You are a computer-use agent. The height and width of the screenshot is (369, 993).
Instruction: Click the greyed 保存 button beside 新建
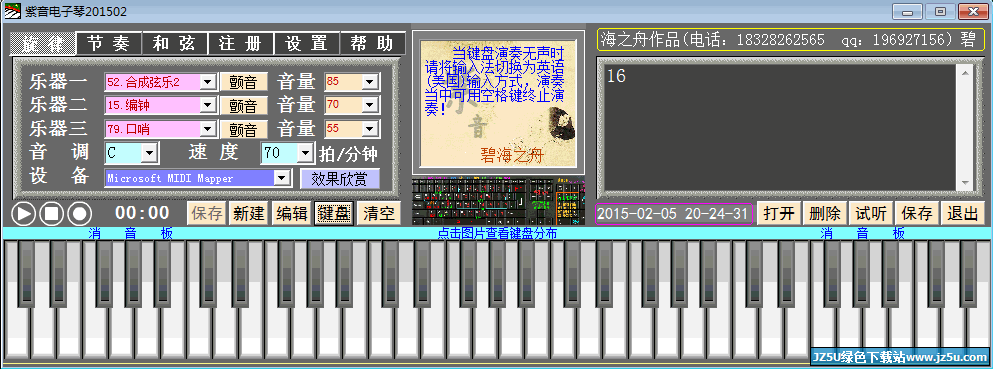[x=206, y=213]
